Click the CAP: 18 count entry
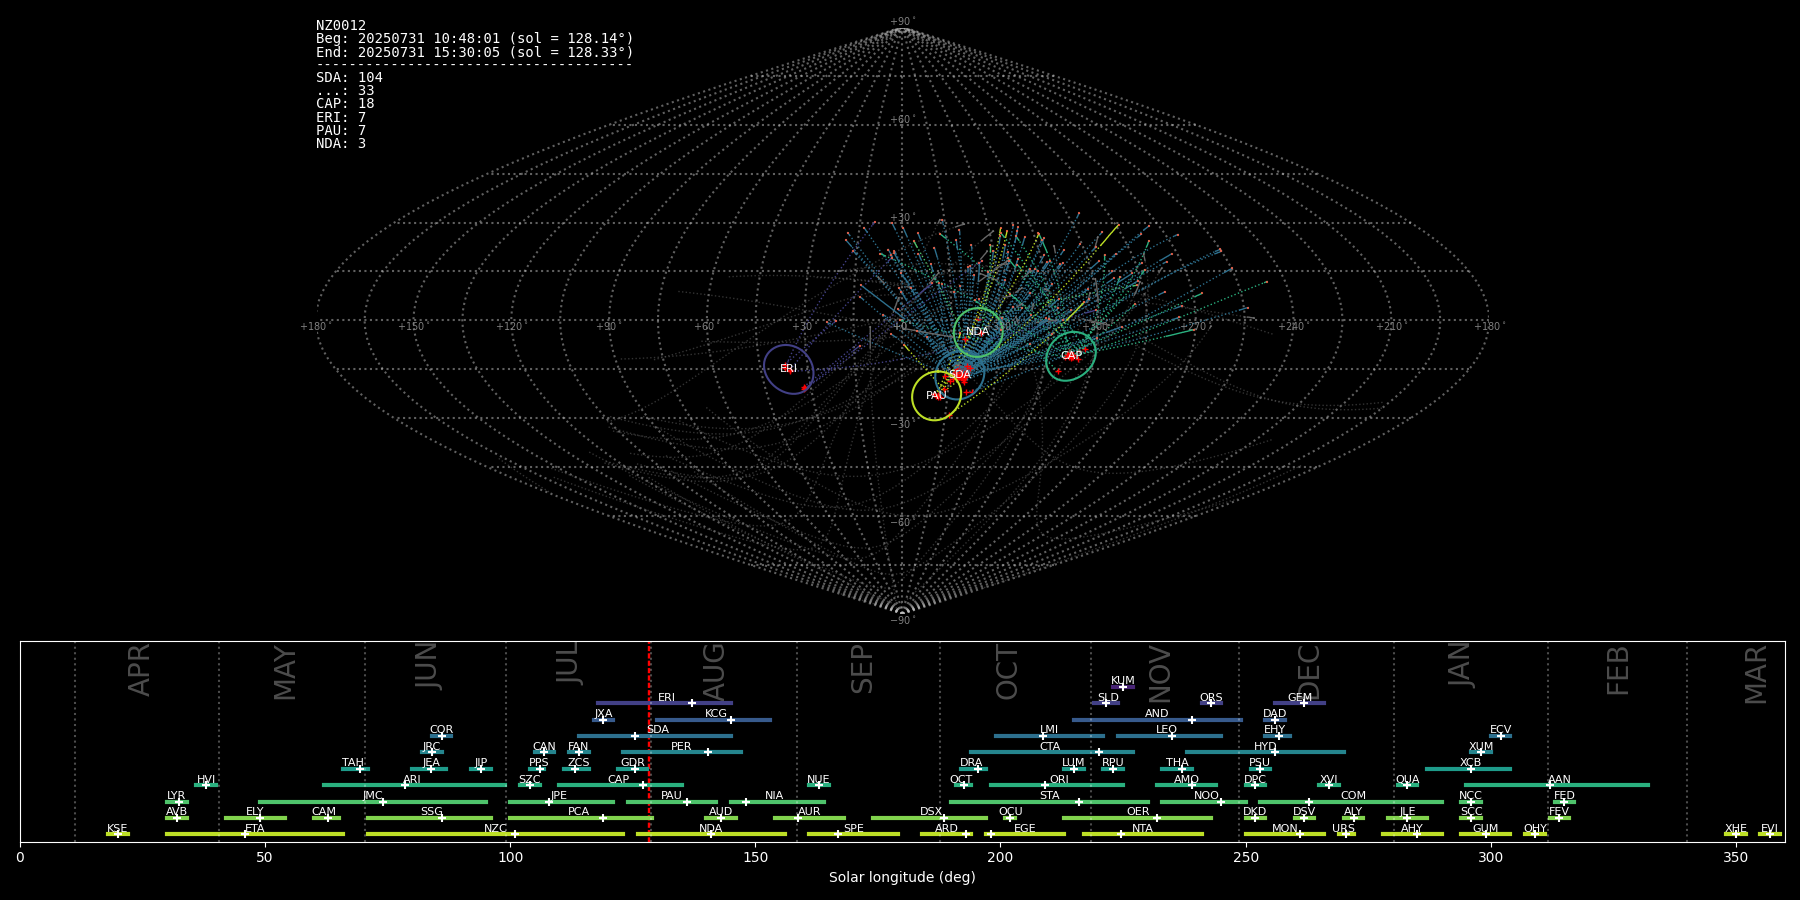Image resolution: width=1800 pixels, height=900 pixels. click(x=345, y=104)
